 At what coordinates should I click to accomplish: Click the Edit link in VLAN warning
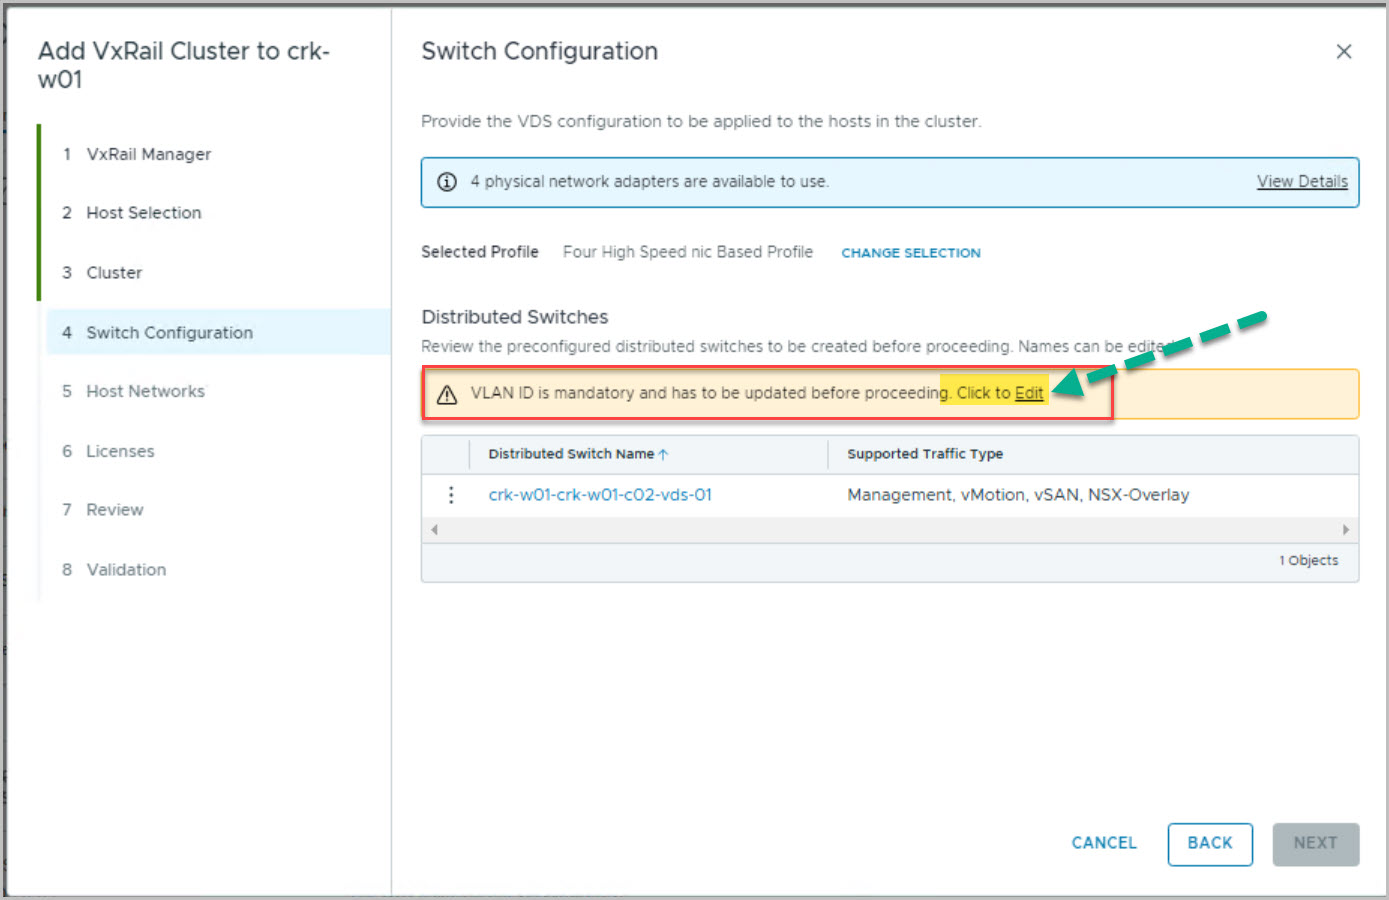pyautogui.click(x=1028, y=393)
